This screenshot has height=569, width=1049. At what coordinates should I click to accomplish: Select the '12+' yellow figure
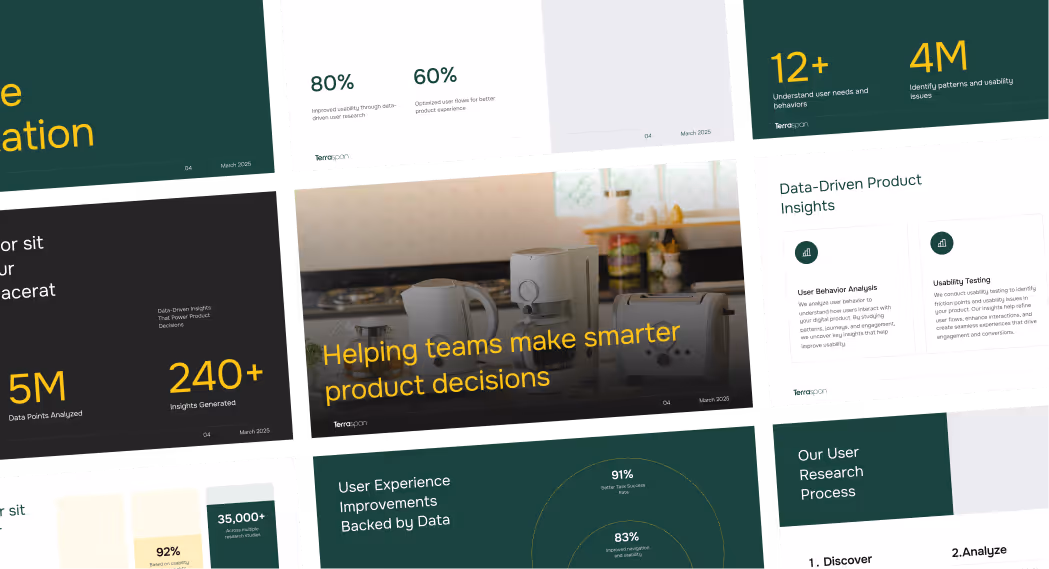click(800, 68)
